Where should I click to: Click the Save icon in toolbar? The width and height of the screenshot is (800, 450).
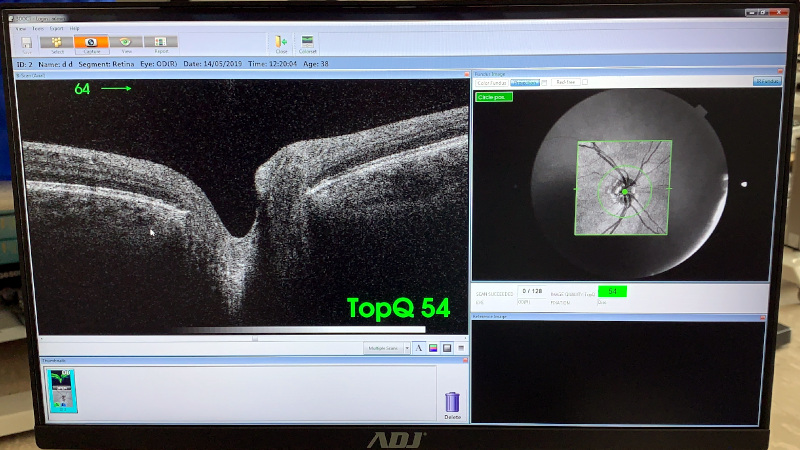(26, 43)
